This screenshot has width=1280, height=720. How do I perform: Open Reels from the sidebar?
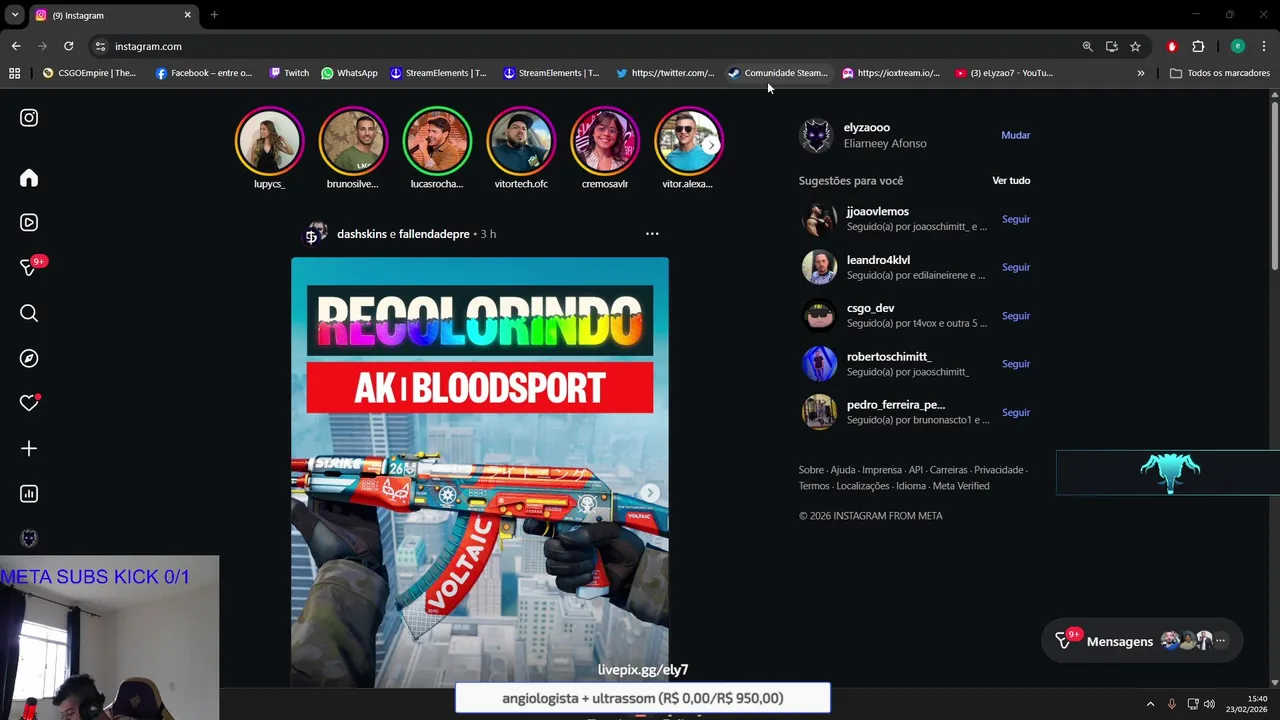click(29, 223)
